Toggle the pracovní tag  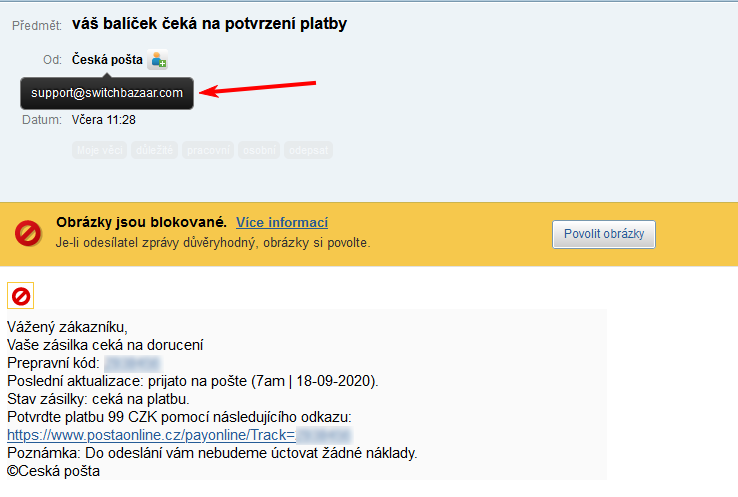[207, 150]
